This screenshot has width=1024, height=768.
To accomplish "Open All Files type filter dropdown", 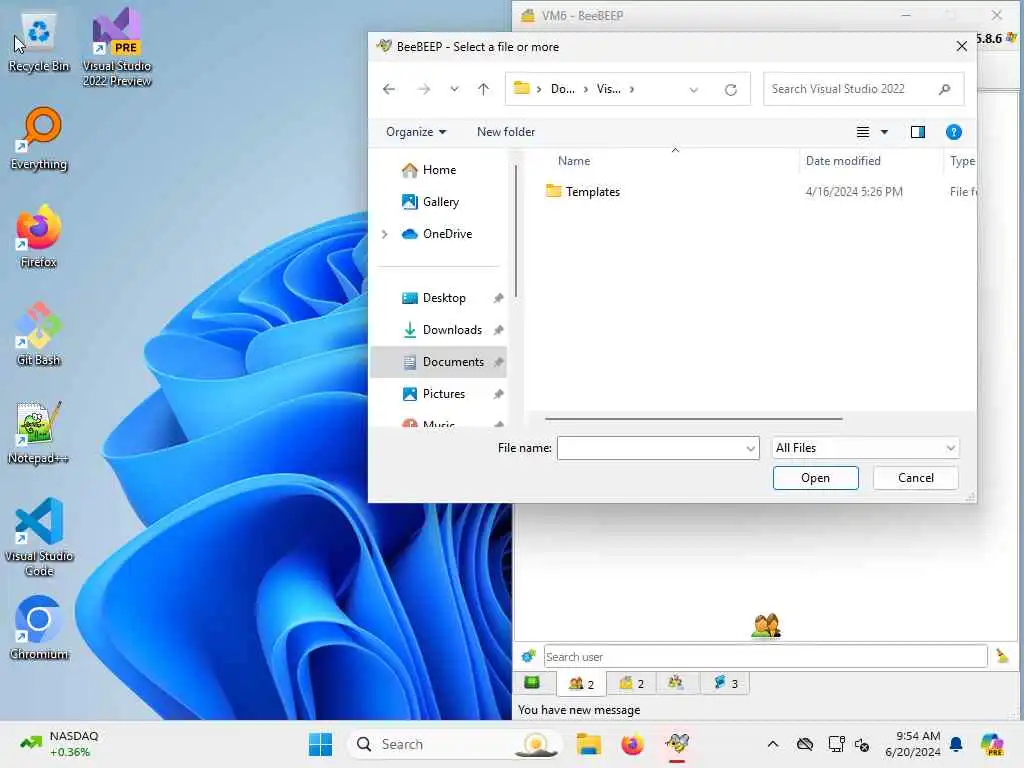I will click(865, 448).
